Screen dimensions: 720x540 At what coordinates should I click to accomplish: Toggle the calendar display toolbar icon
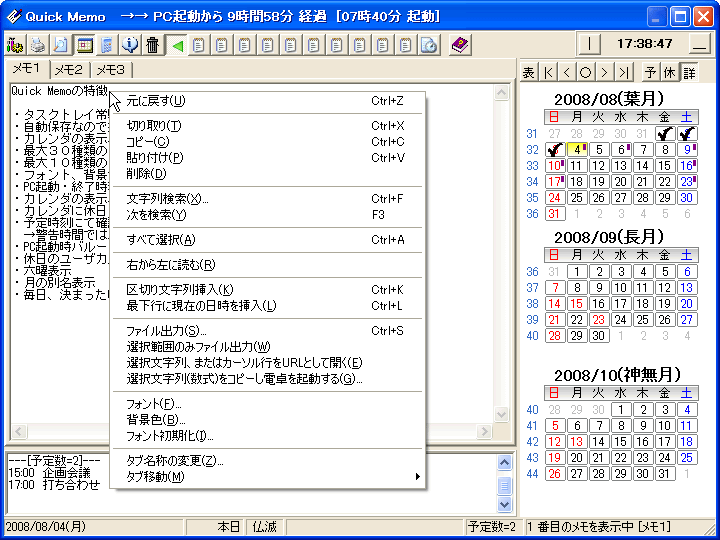[84, 45]
